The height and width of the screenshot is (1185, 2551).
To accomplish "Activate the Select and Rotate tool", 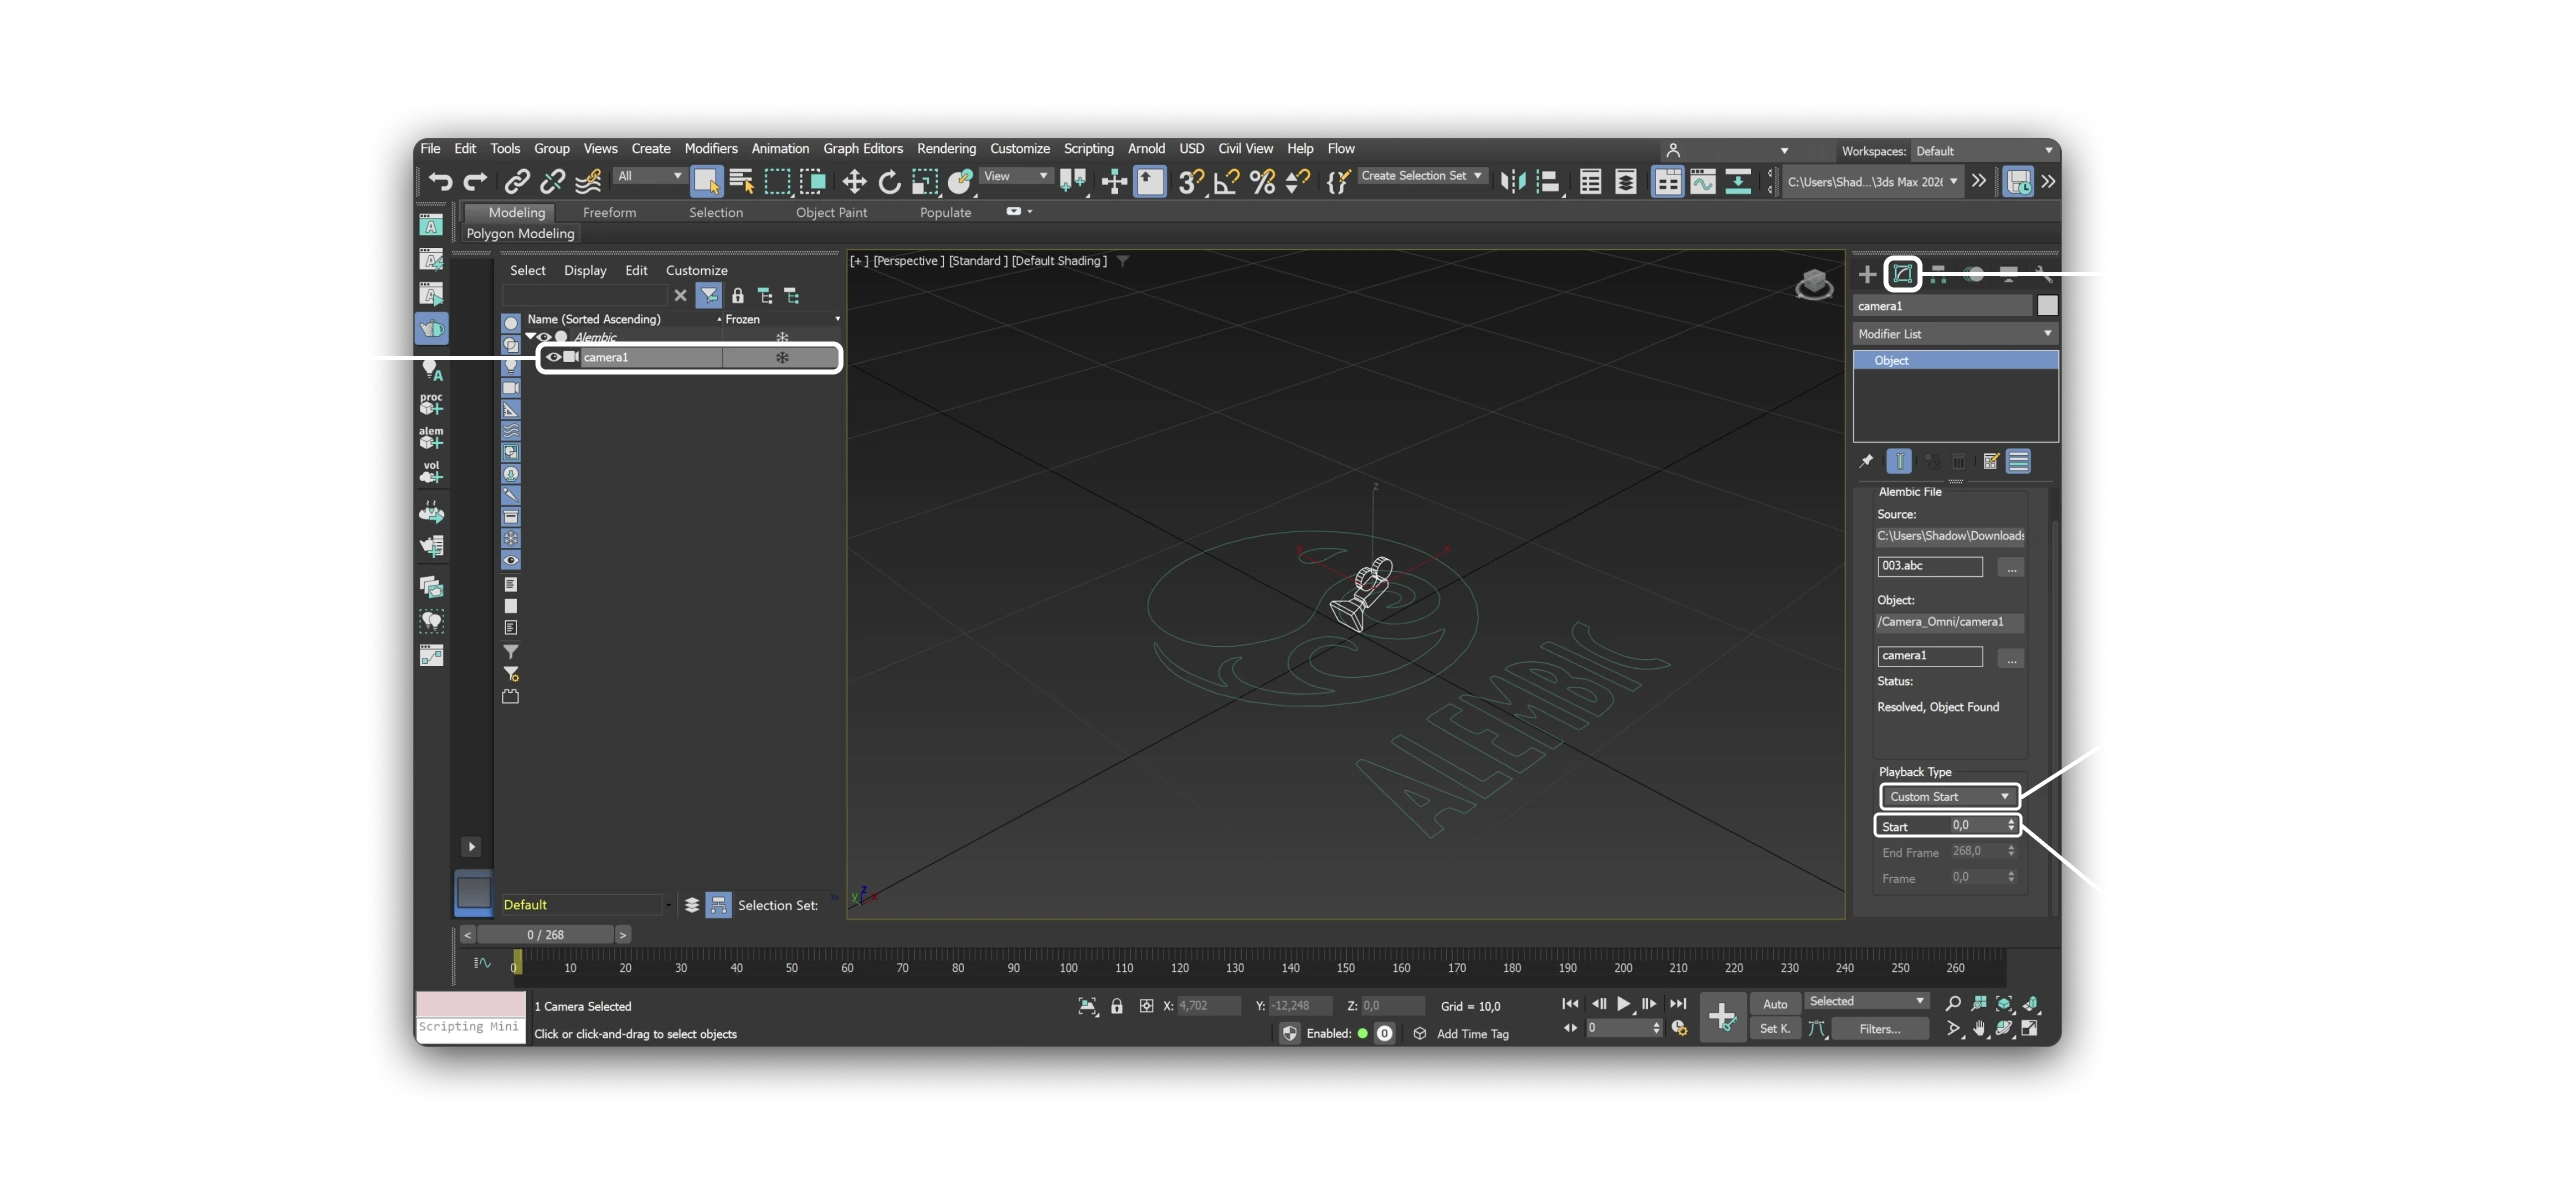I will (x=889, y=181).
